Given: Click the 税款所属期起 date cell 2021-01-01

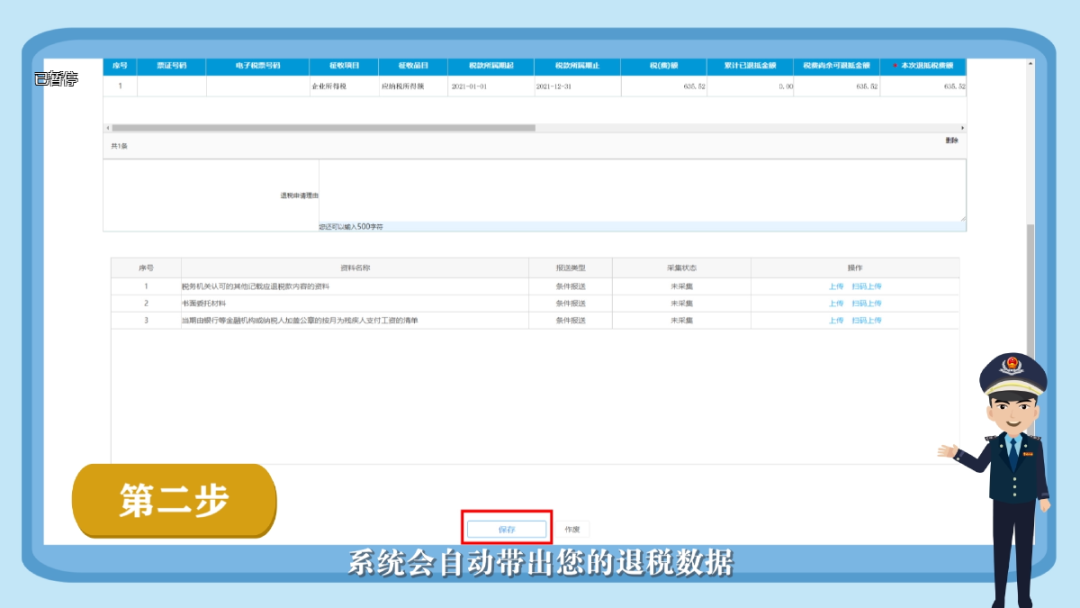Looking at the screenshot, I should pyautogui.click(x=467, y=87).
